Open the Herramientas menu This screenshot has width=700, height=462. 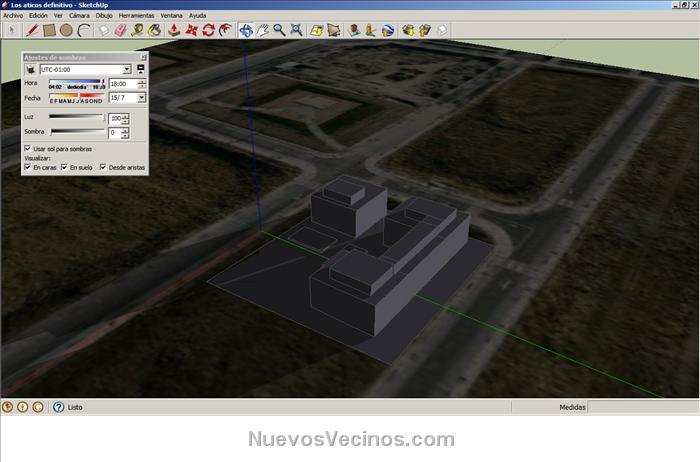pyautogui.click(x=135, y=16)
